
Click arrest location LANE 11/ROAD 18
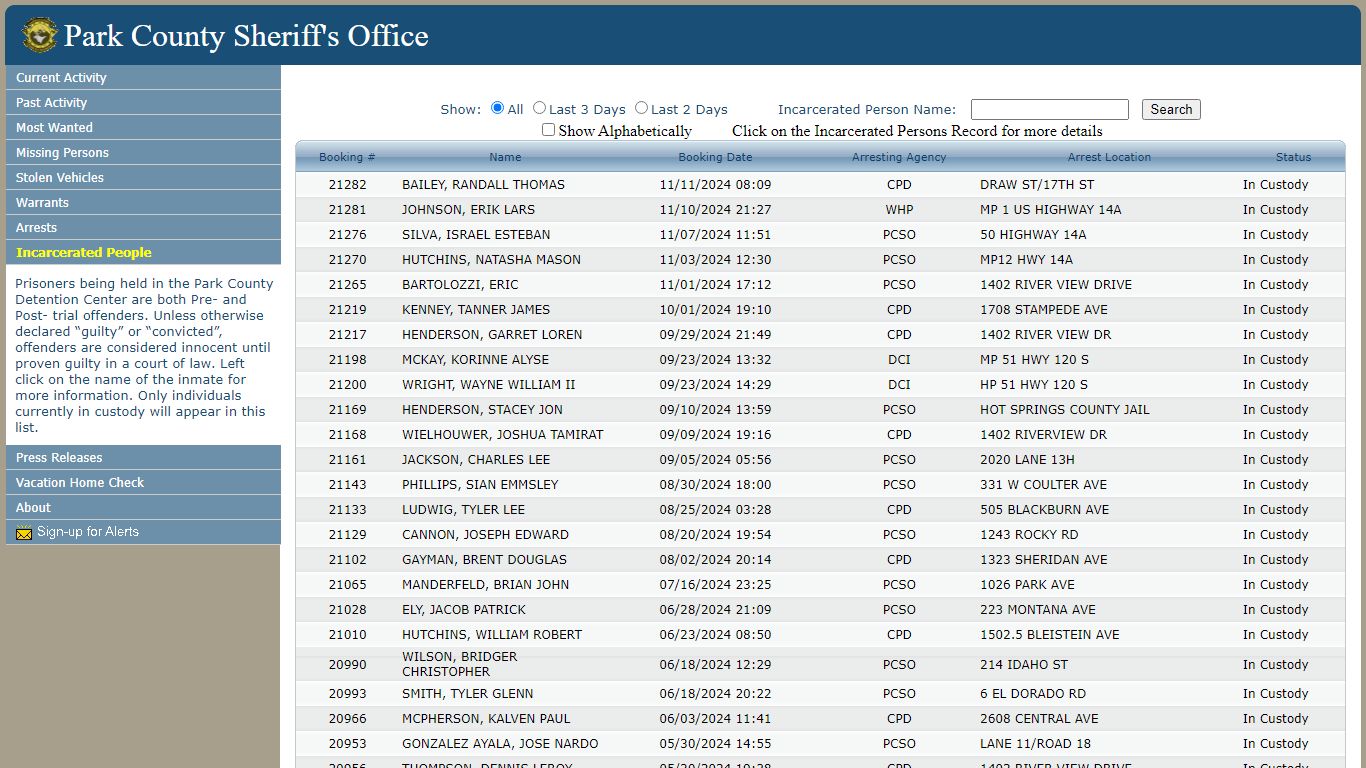point(1035,744)
